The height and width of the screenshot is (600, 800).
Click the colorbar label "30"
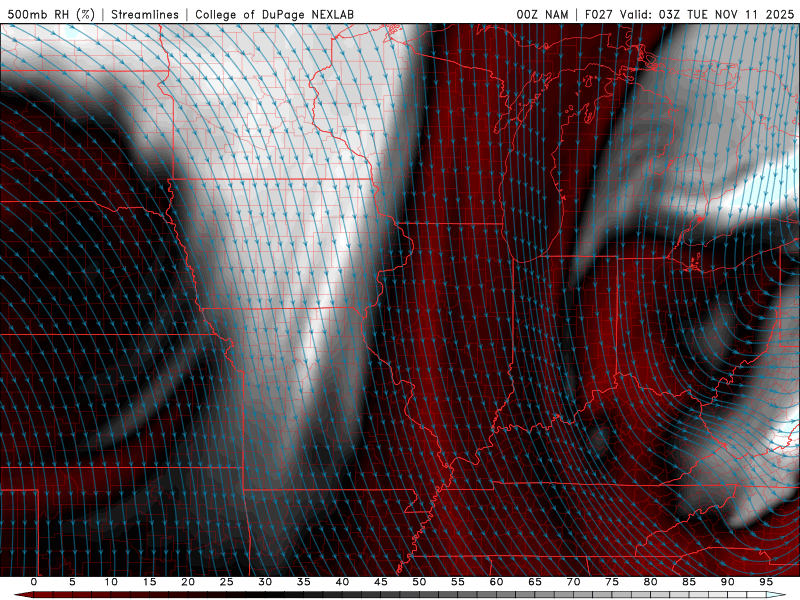265,582
